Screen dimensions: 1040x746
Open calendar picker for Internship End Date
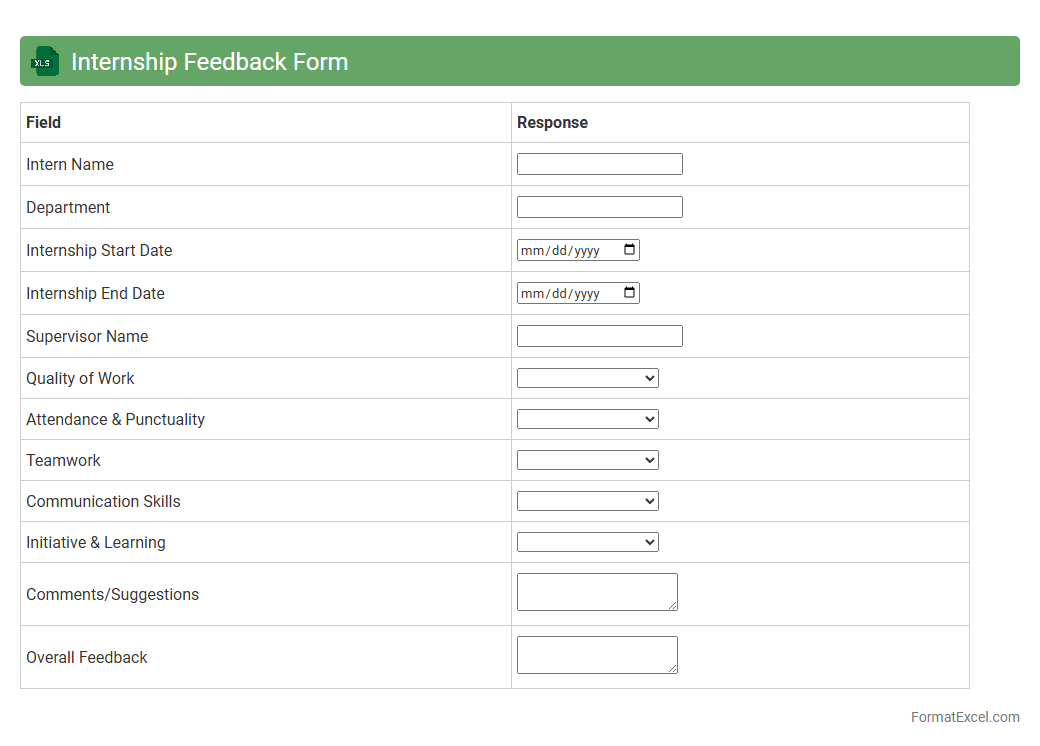click(629, 293)
